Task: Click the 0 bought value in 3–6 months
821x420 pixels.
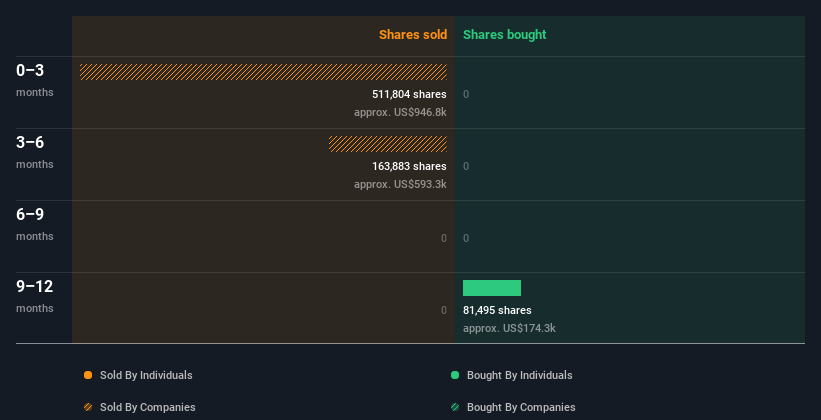Action: [466, 166]
